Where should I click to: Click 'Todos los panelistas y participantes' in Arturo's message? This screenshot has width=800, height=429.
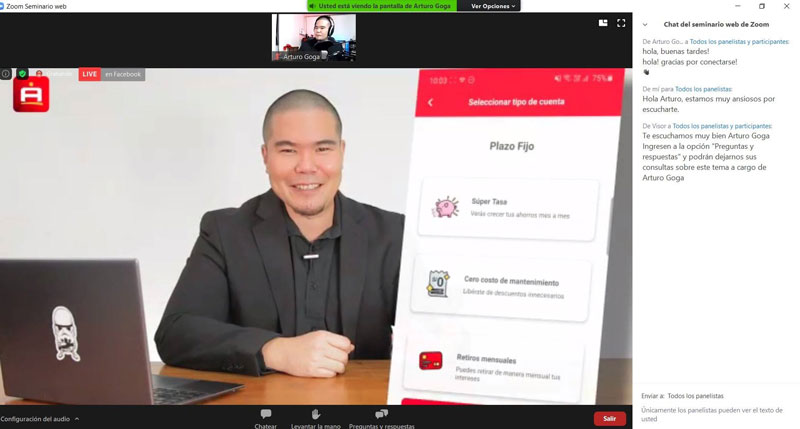pyautogui.click(x=739, y=42)
